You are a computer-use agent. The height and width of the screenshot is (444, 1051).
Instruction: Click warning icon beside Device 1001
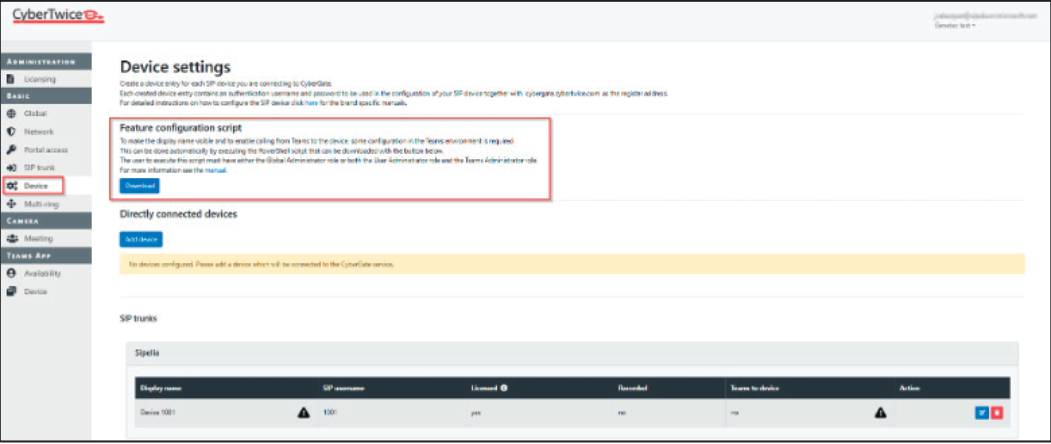(x=304, y=413)
